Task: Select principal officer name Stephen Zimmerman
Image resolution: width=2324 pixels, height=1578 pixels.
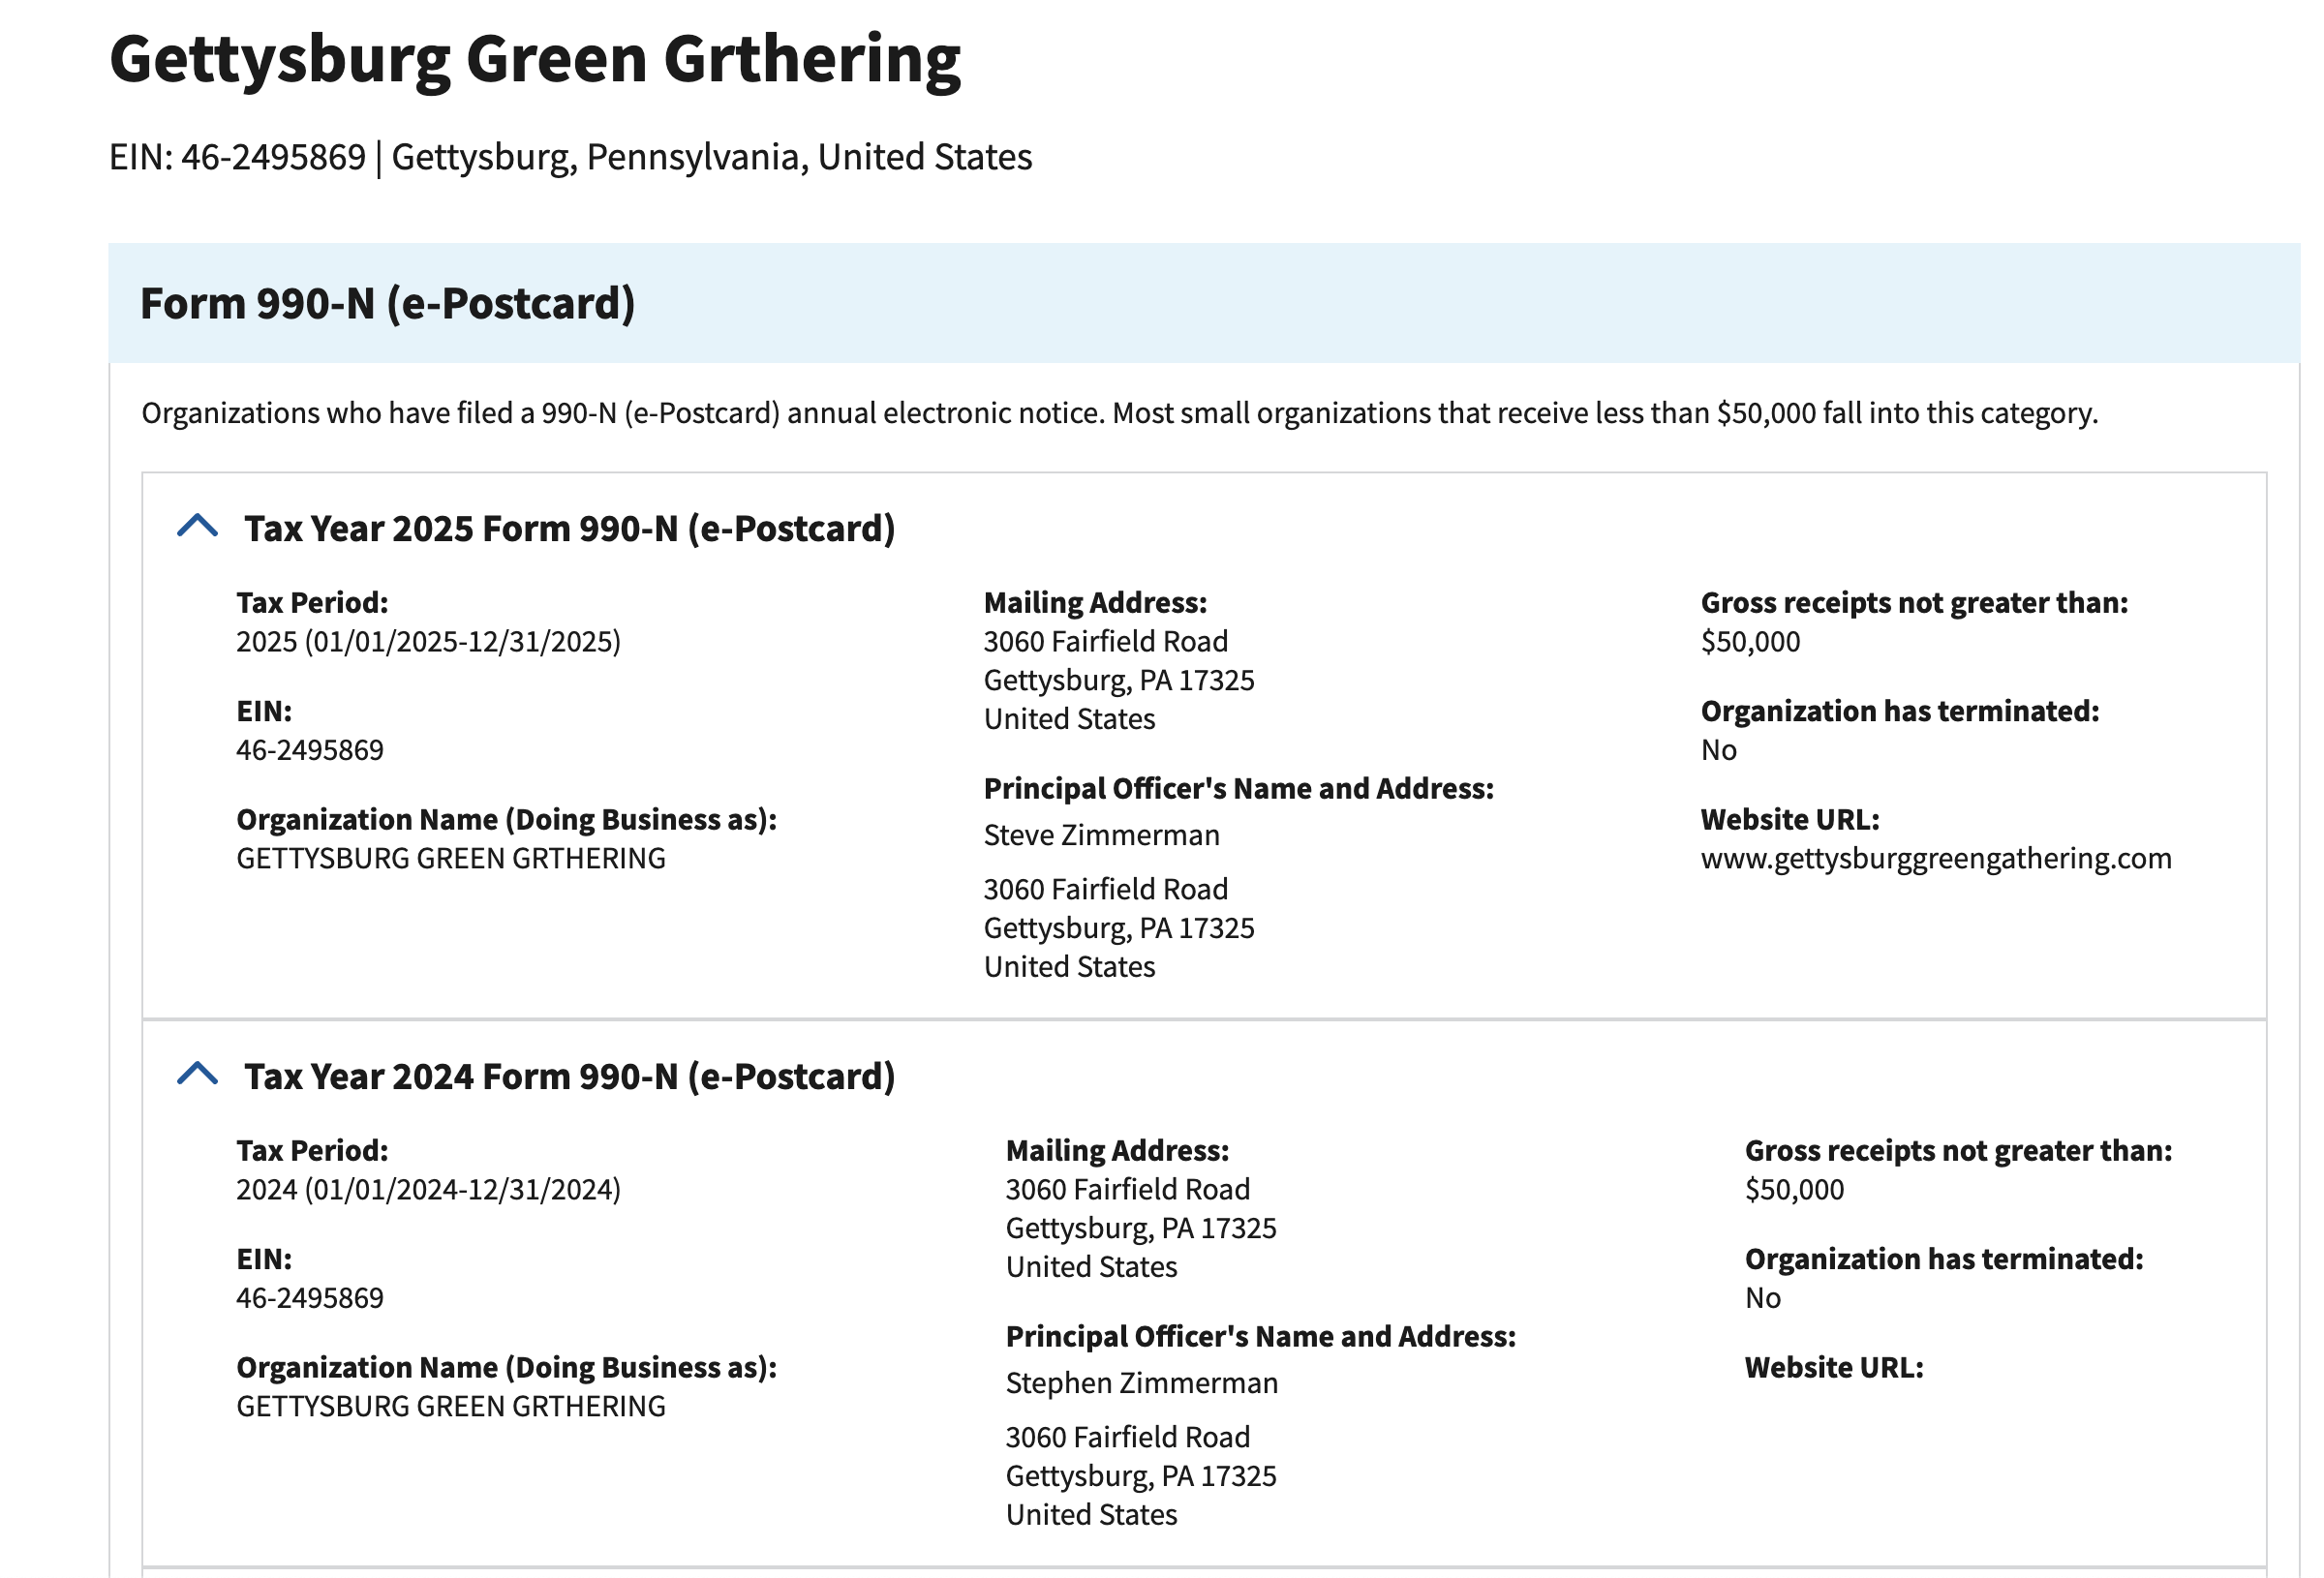Action: click(1141, 1383)
